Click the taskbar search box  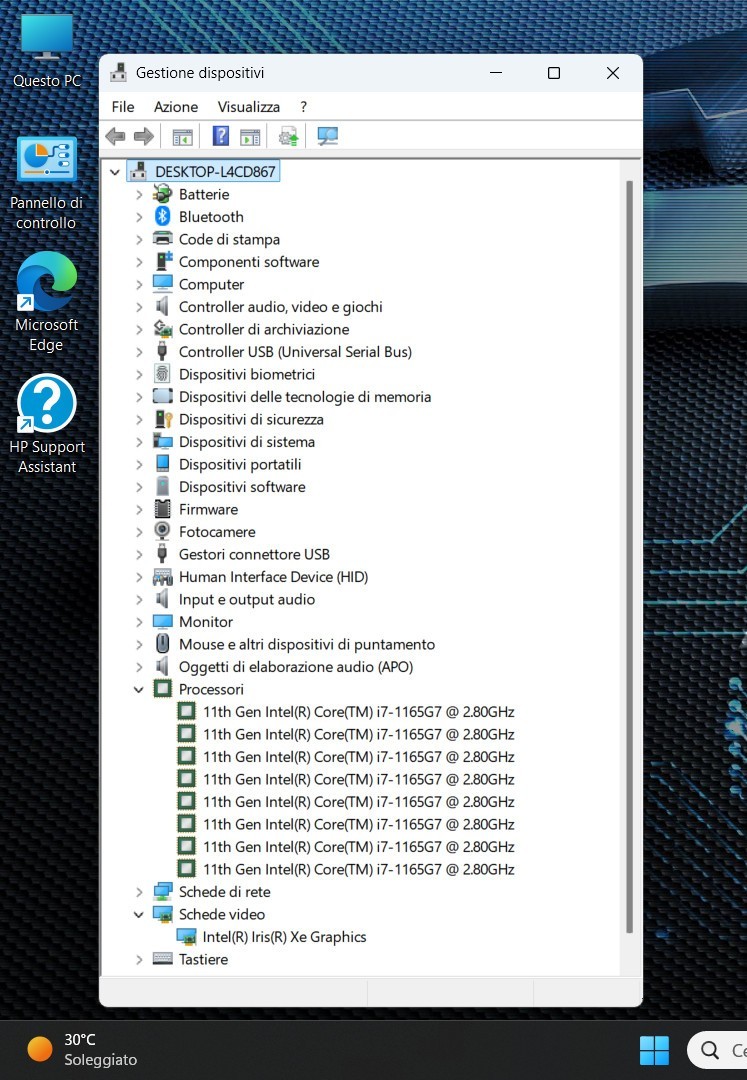[717, 1050]
